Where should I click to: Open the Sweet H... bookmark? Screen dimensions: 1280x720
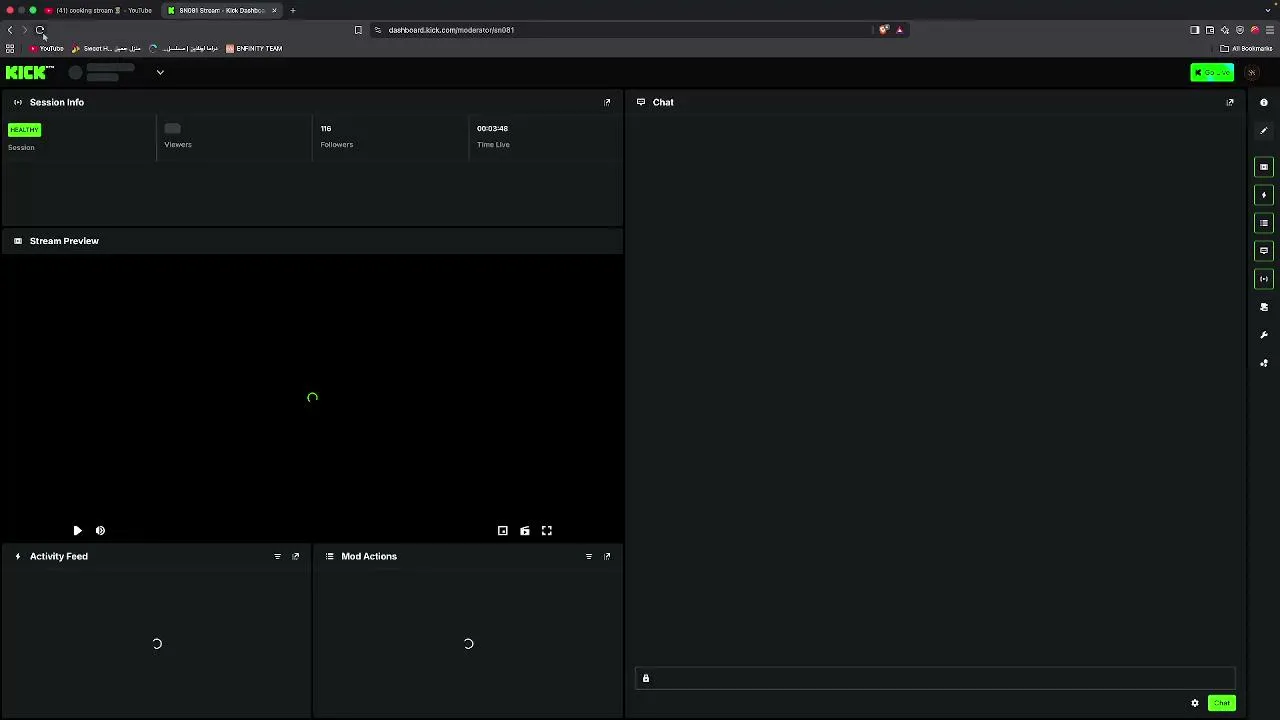click(106, 48)
